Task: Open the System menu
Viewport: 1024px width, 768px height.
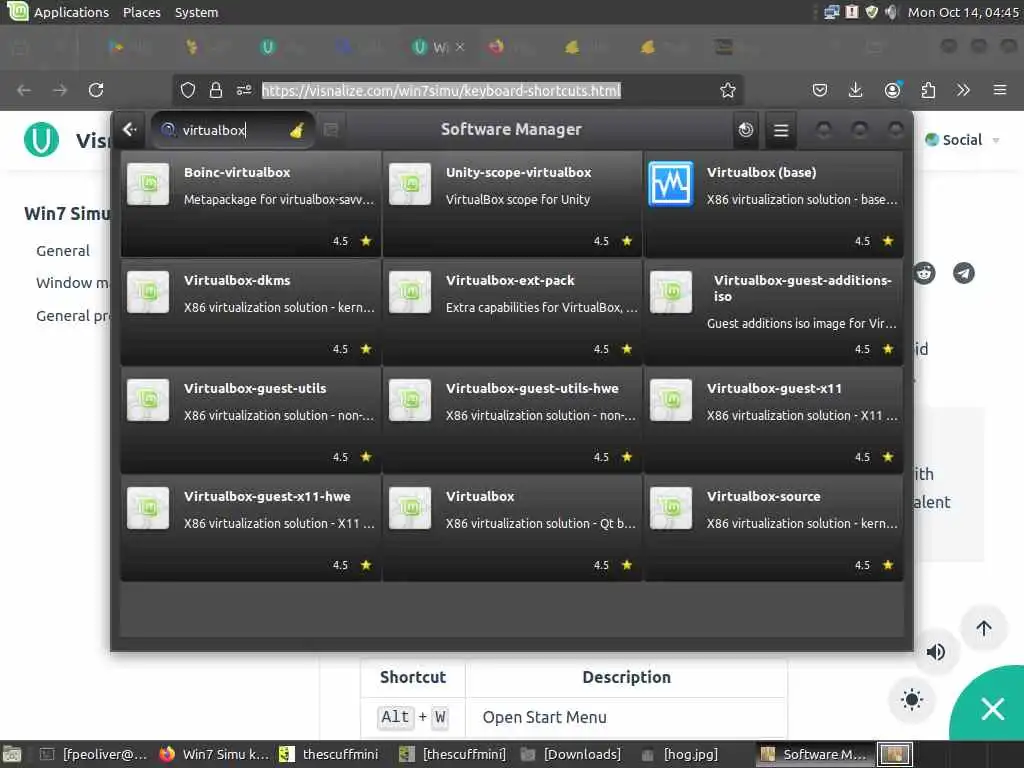Action: point(197,12)
